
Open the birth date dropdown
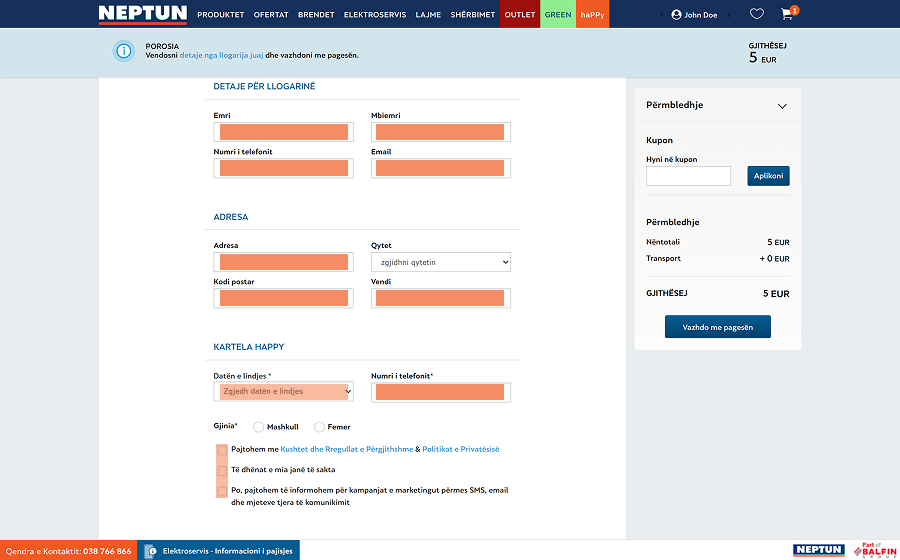click(284, 391)
